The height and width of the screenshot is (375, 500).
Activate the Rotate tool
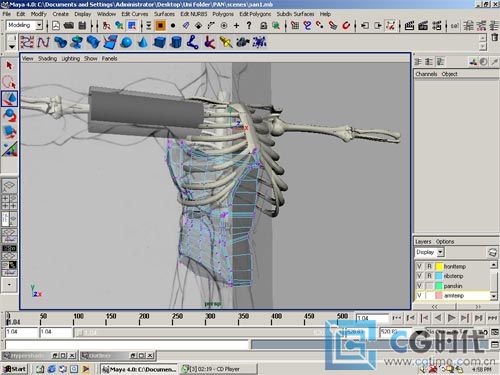[x=9, y=115]
